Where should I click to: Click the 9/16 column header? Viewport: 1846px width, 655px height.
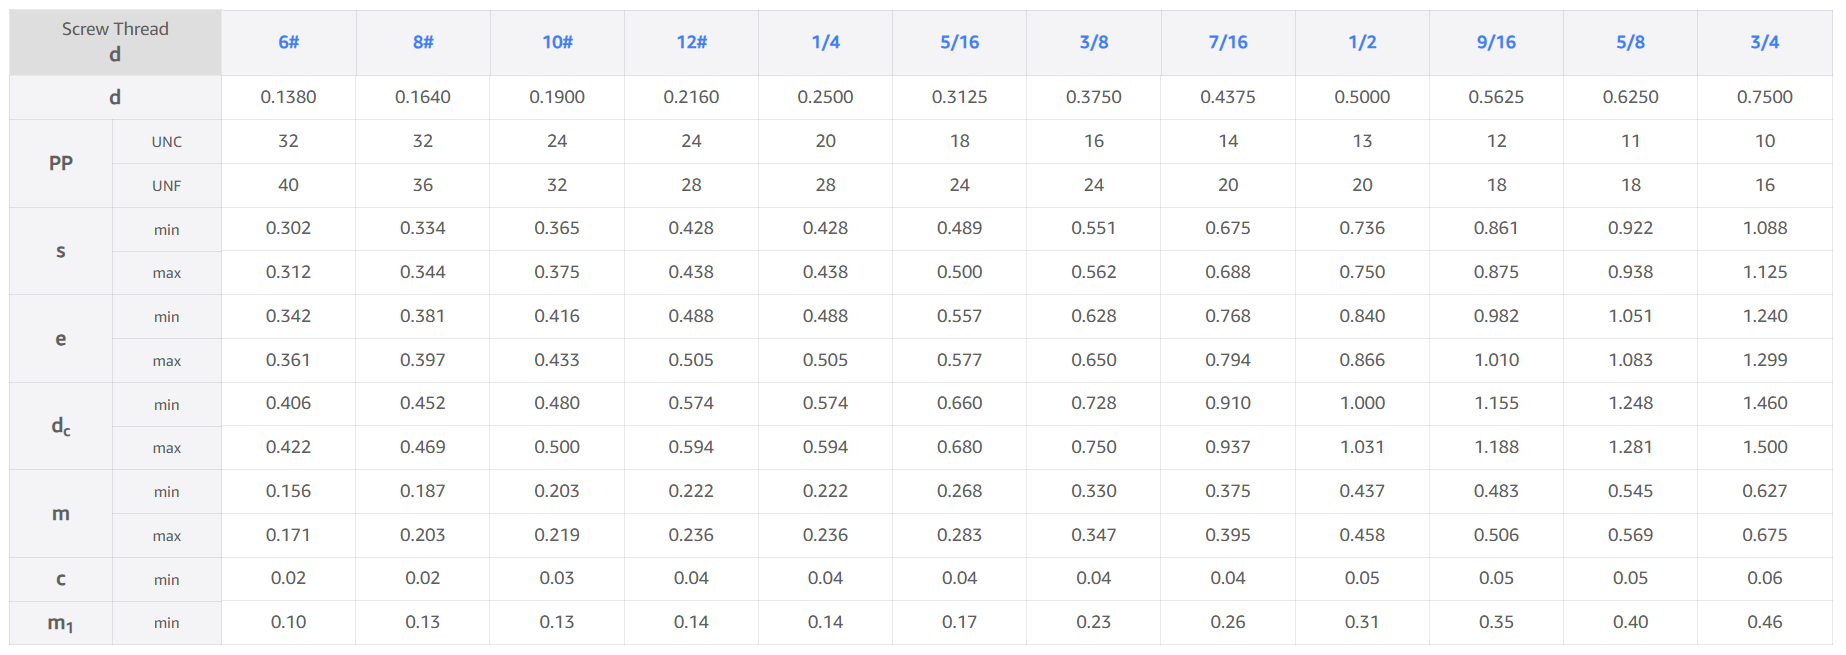(1496, 42)
